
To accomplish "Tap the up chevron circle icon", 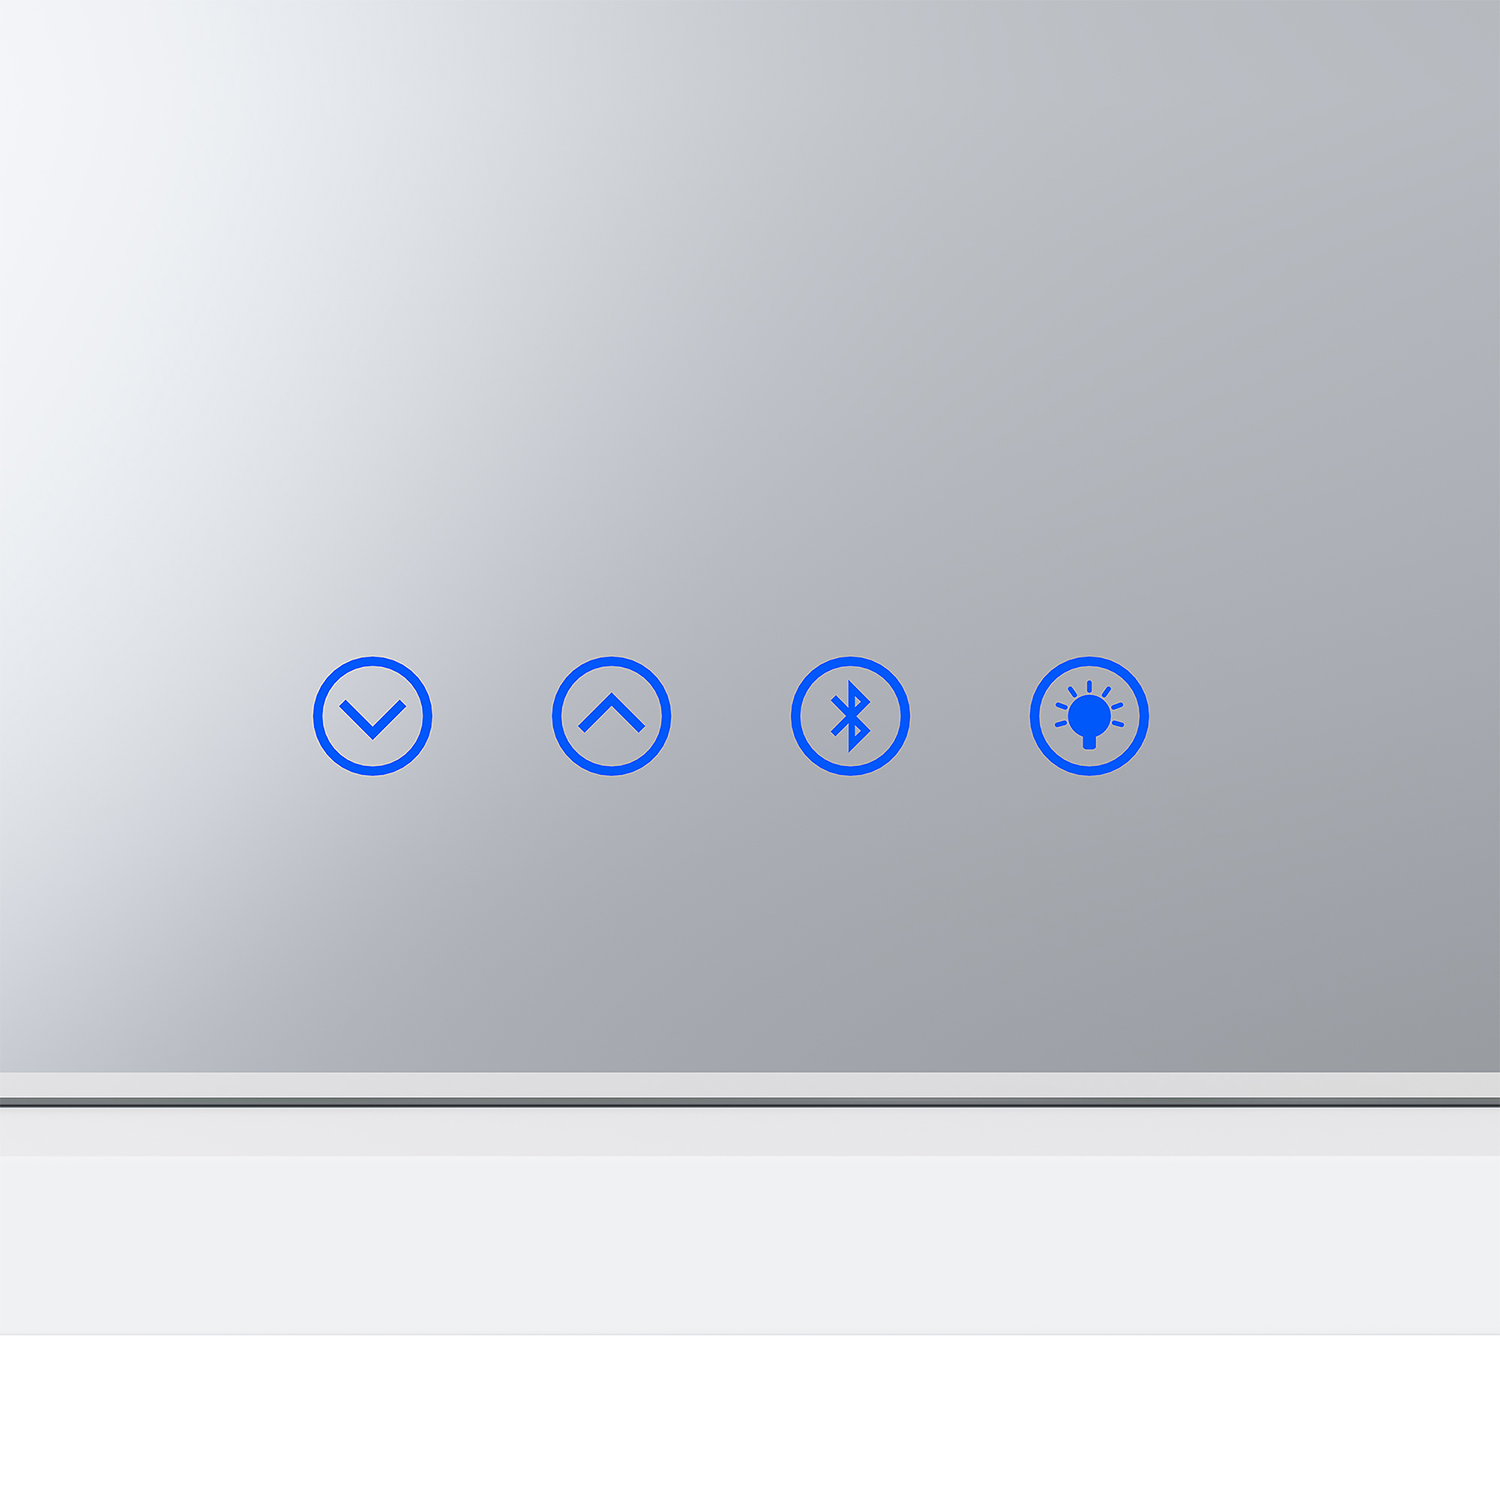I will click(x=611, y=716).
